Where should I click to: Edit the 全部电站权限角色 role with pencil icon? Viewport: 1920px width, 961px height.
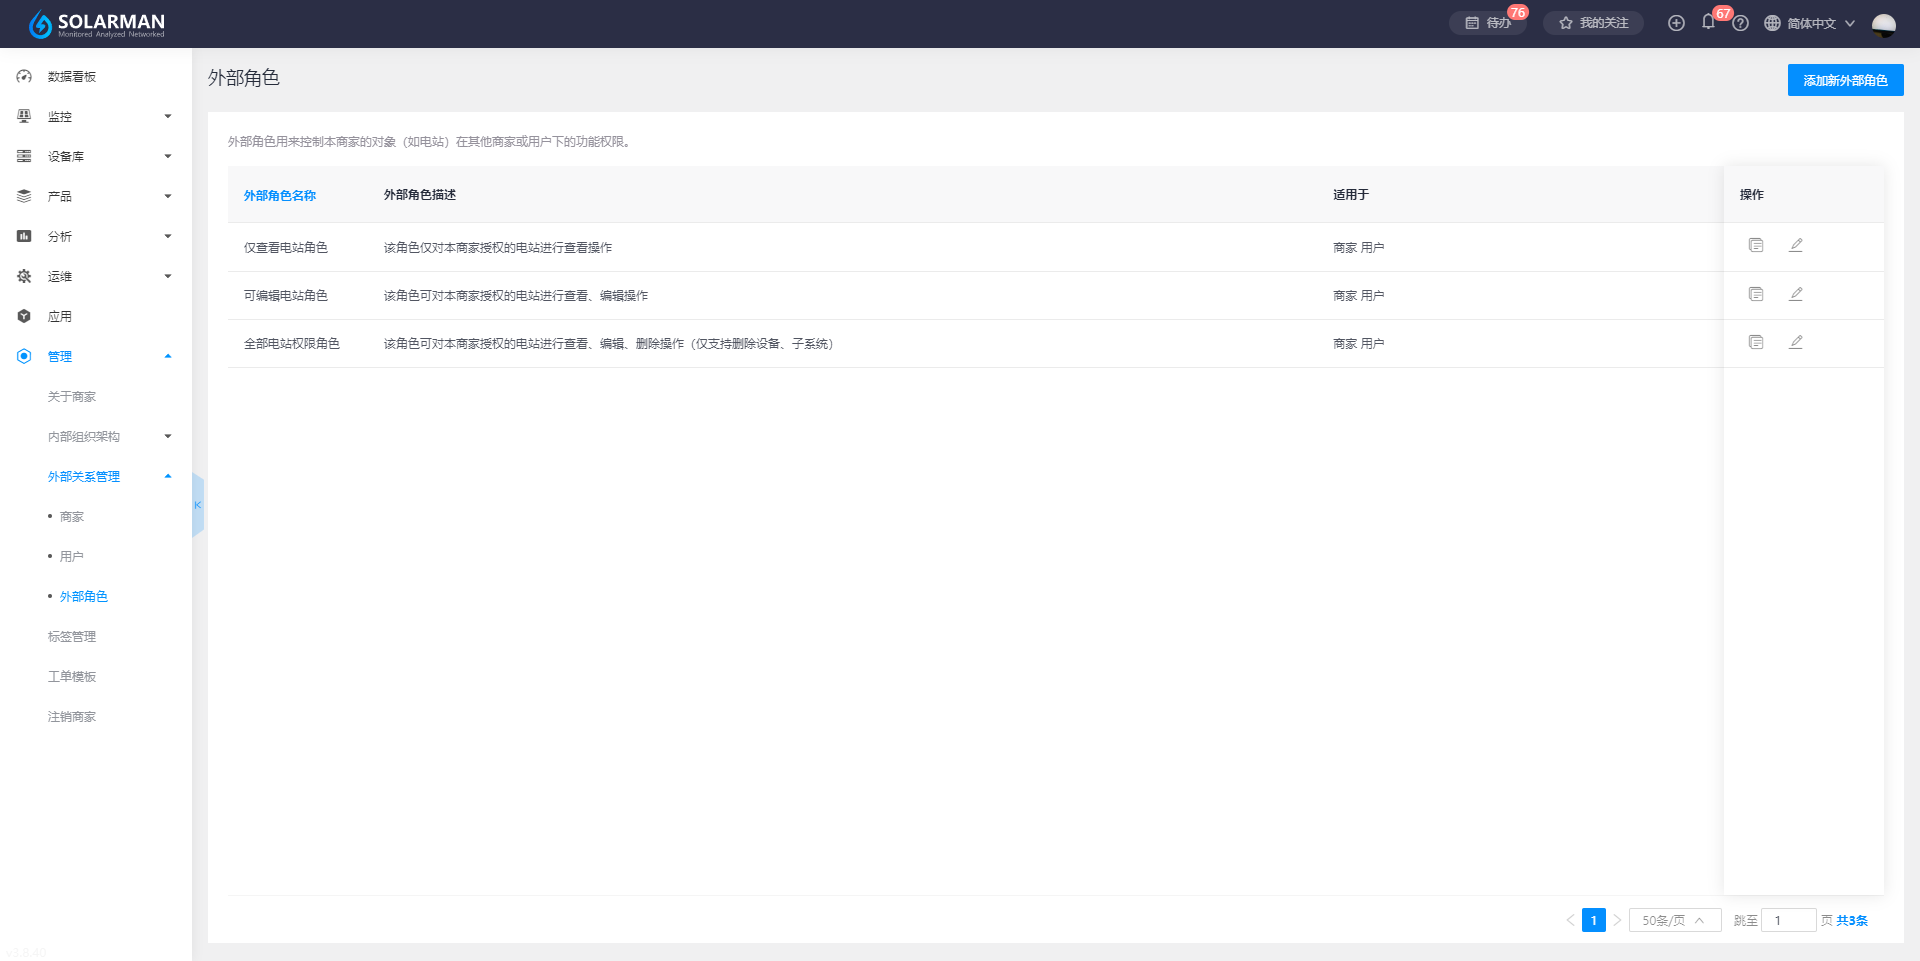coord(1796,342)
